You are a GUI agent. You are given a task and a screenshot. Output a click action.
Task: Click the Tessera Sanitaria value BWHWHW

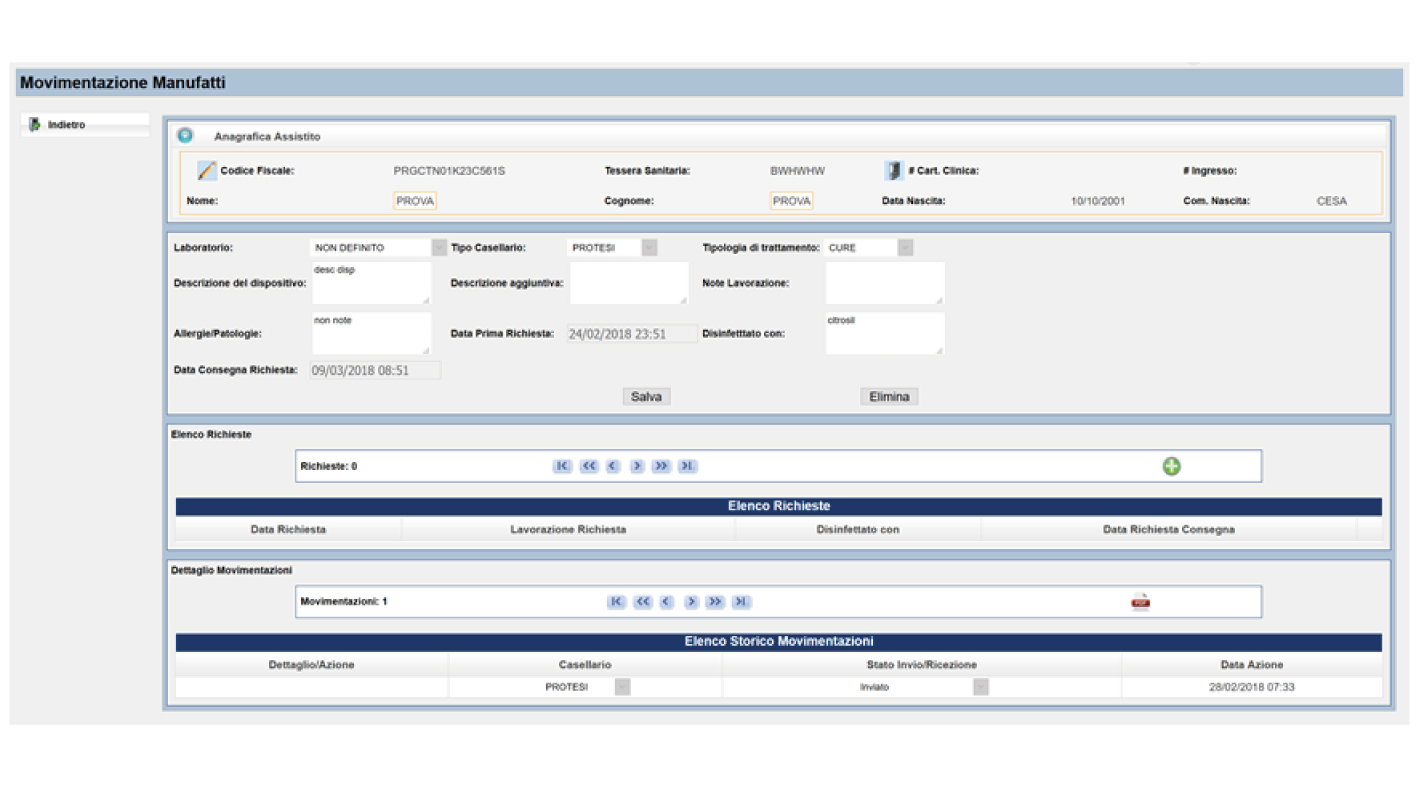pos(797,171)
